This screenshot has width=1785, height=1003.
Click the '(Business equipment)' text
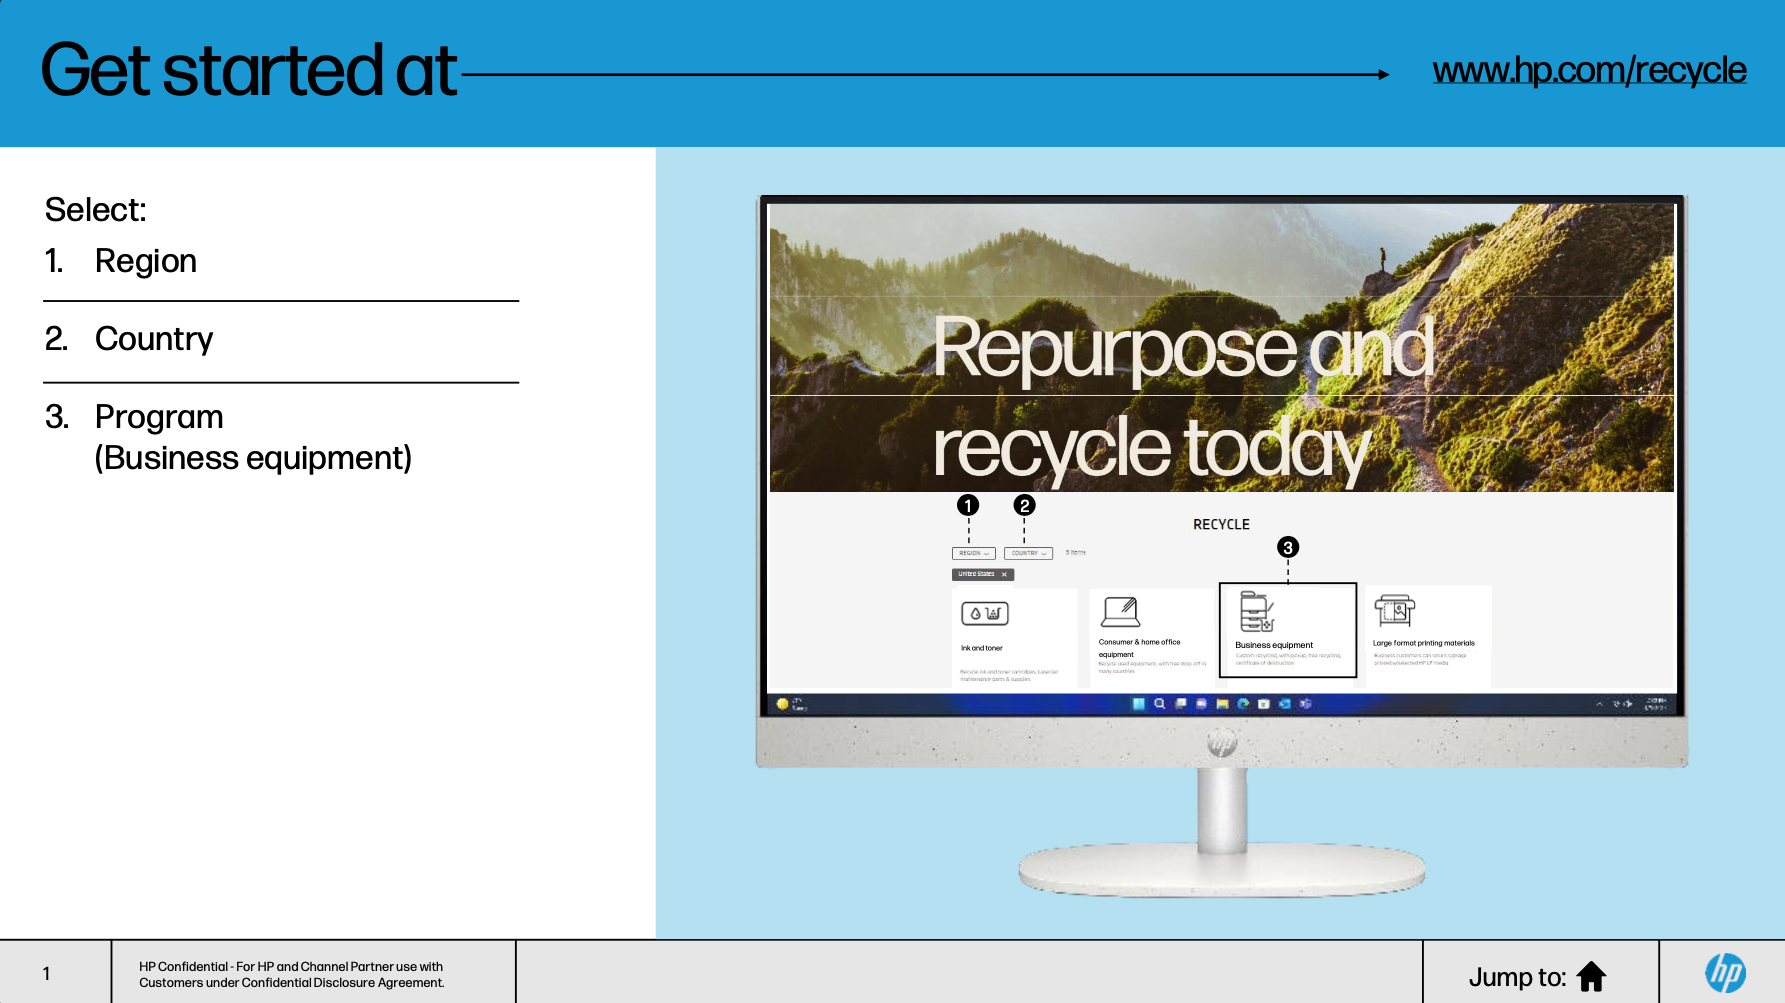coord(253,458)
